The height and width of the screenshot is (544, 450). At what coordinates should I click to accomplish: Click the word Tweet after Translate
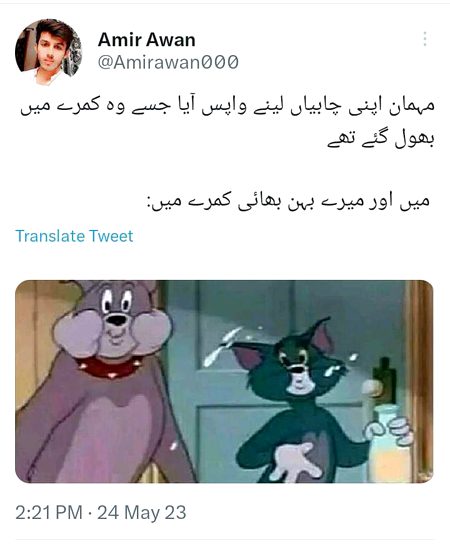pos(111,236)
